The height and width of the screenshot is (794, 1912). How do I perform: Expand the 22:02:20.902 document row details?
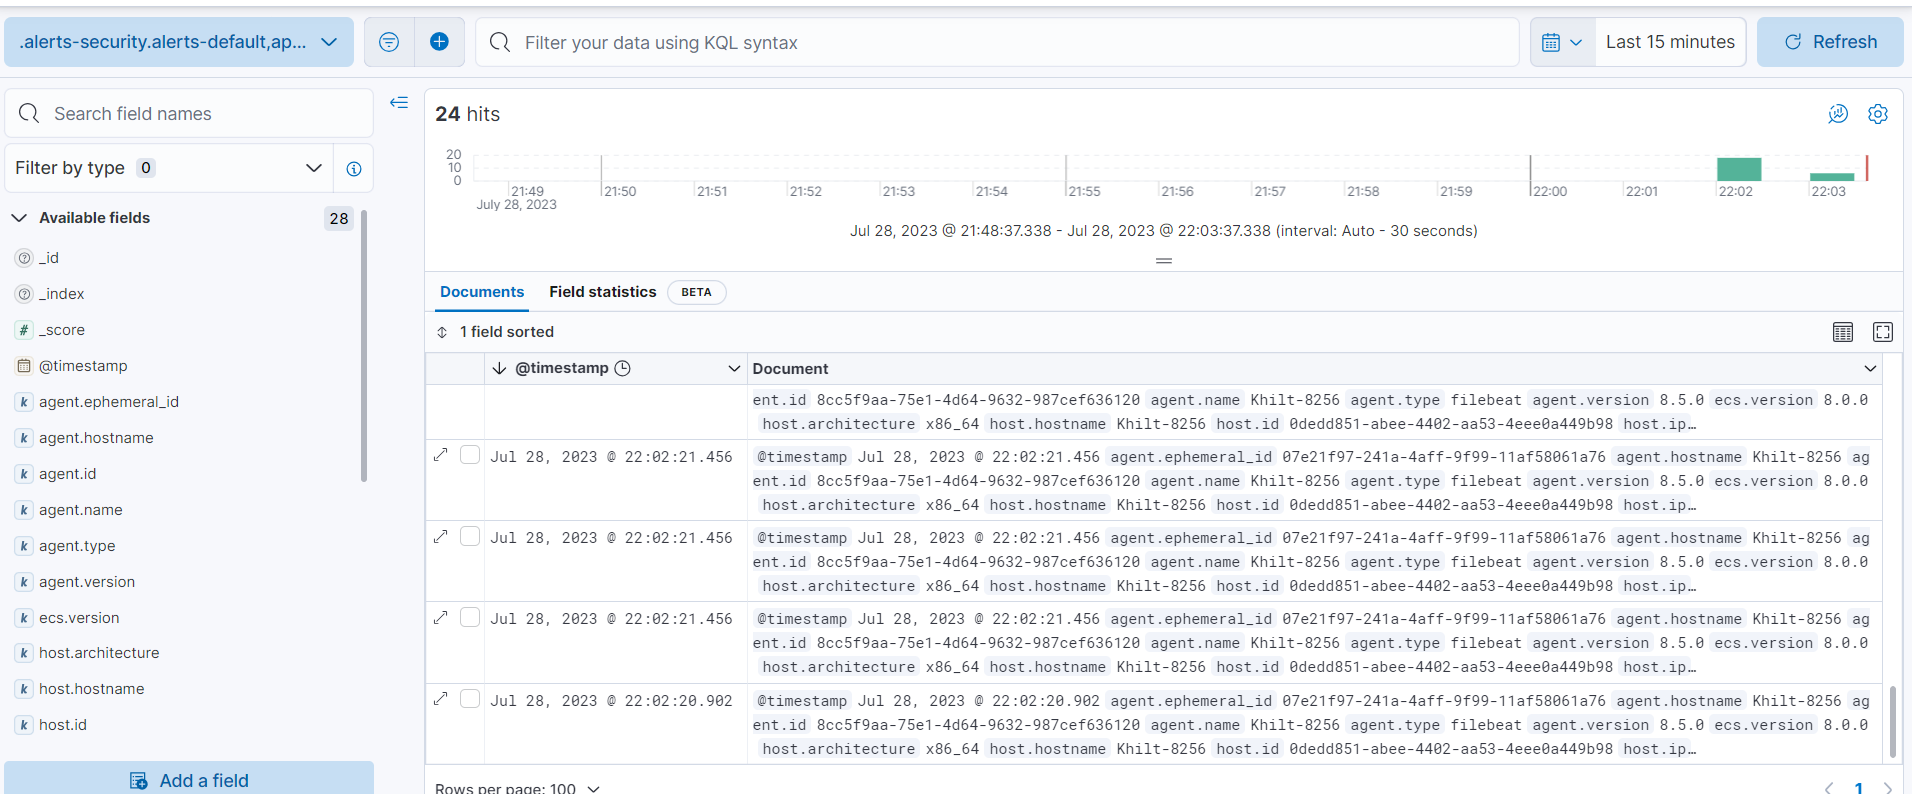[440, 699]
